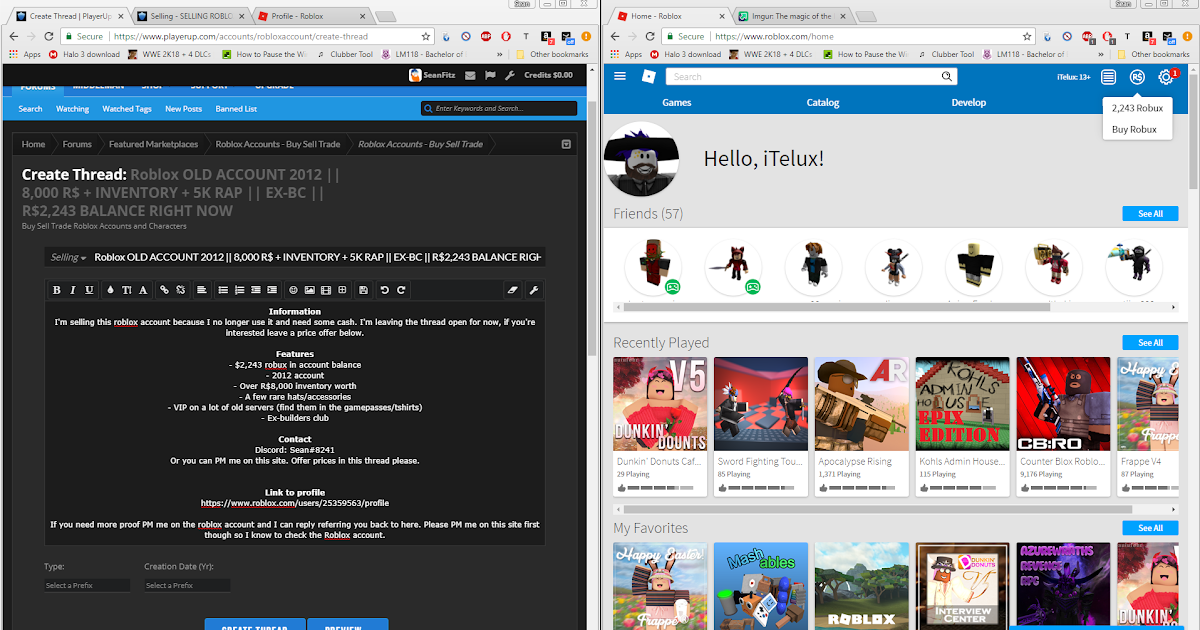Open PlayerUp inbox envelope icon
Viewport: 1200px width, 630px height.
coord(469,75)
